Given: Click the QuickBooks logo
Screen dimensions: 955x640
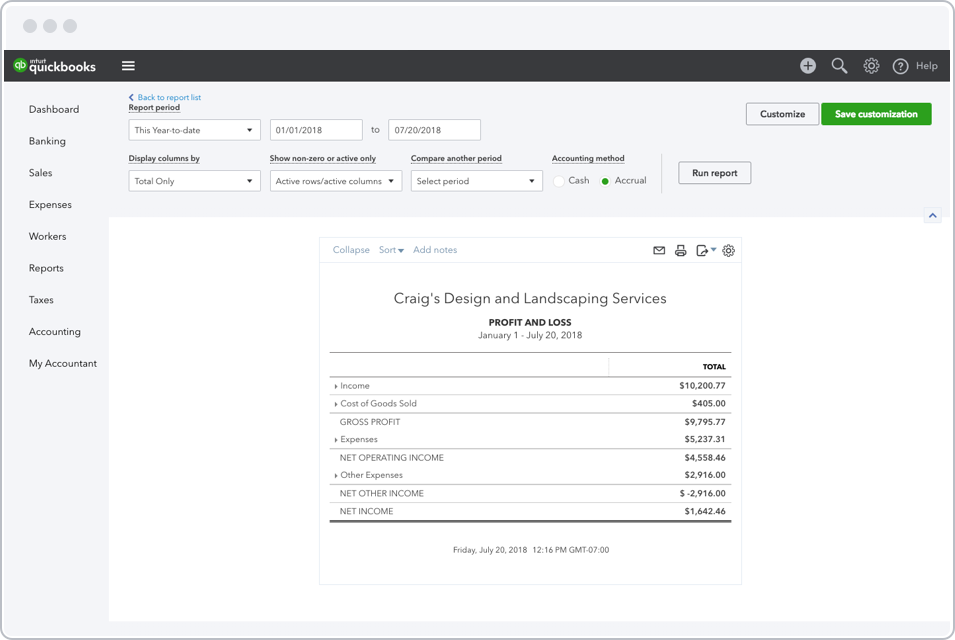Looking at the screenshot, I should click(55, 66).
